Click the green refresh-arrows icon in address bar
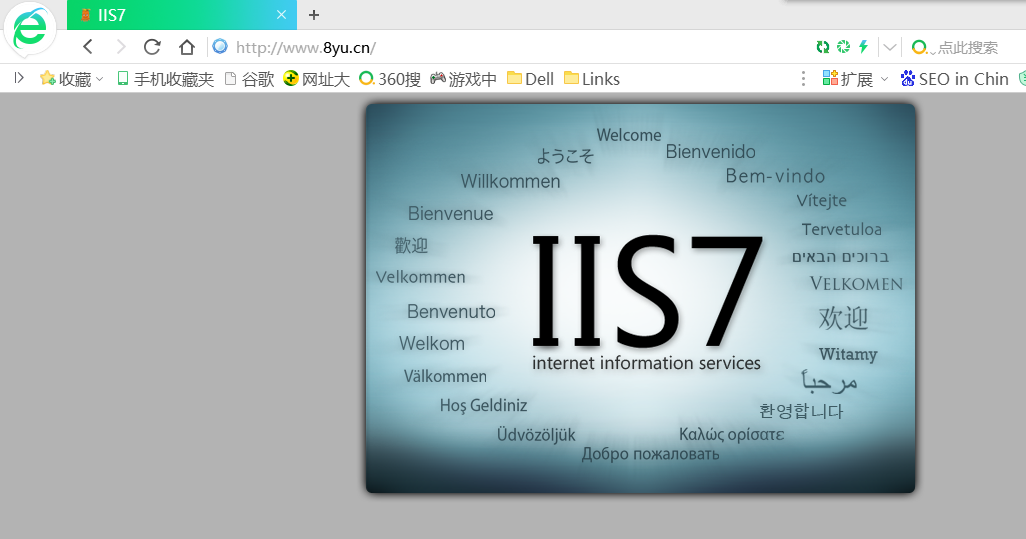Viewport: 1026px width, 539px height. coord(823,46)
